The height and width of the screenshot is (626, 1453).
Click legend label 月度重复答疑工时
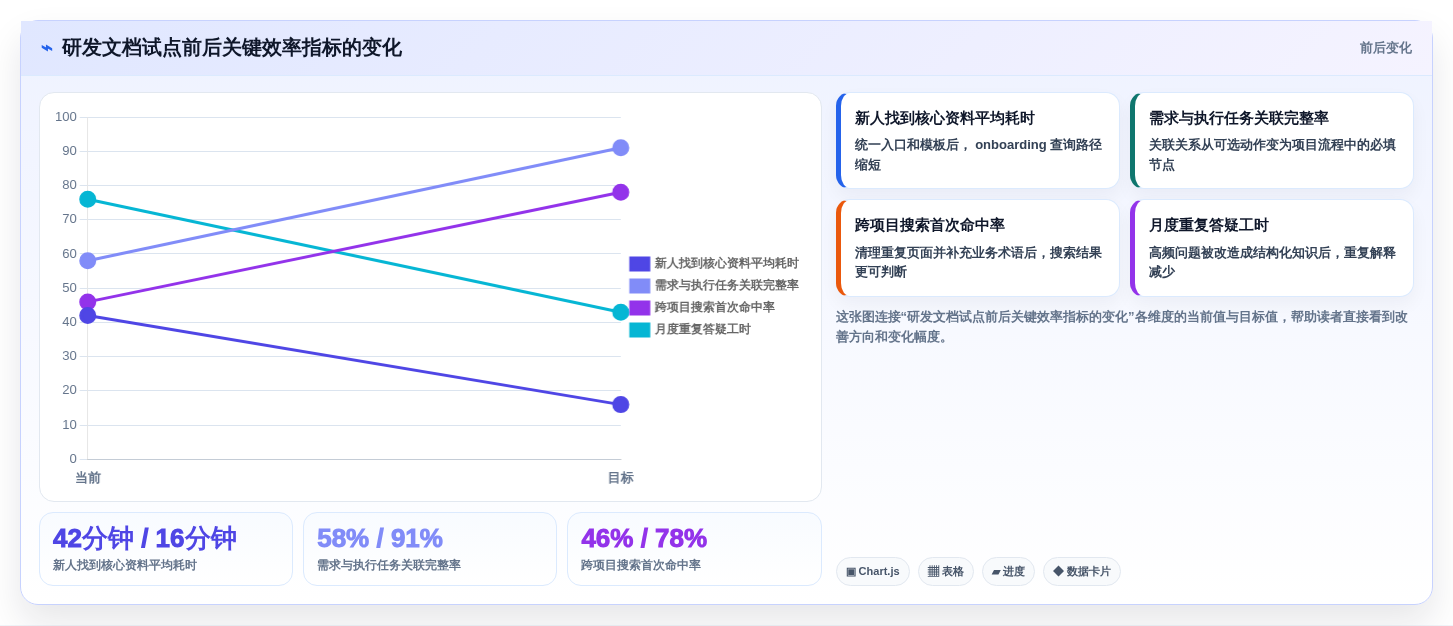(x=703, y=330)
